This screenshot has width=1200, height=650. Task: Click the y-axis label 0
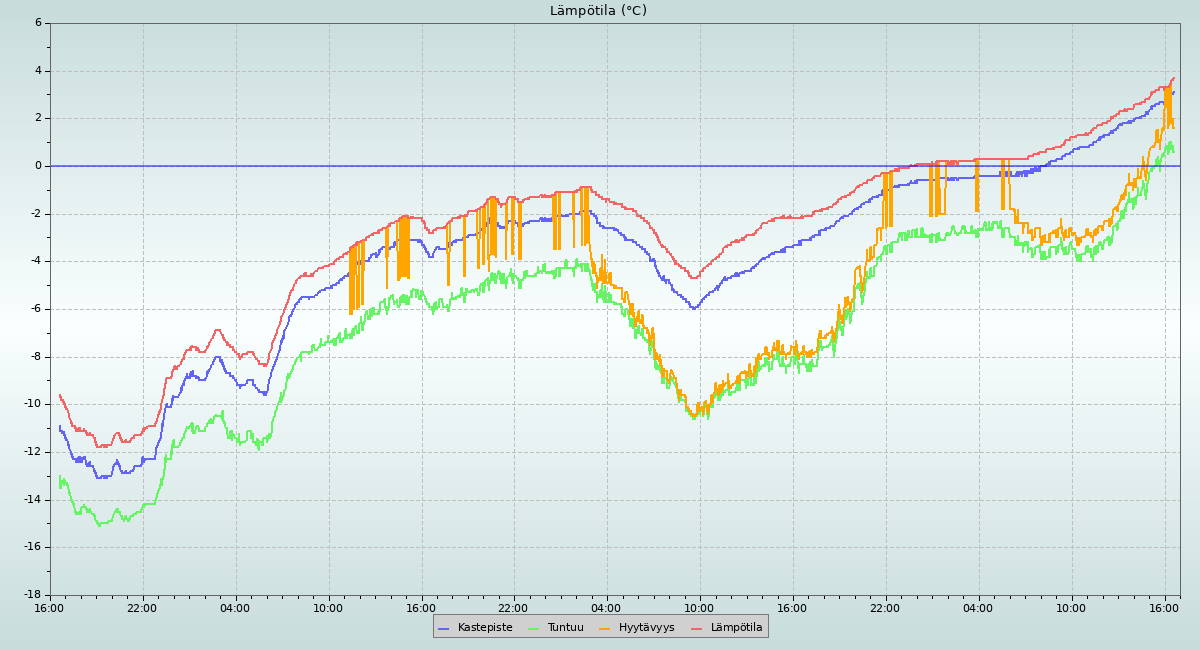38,166
